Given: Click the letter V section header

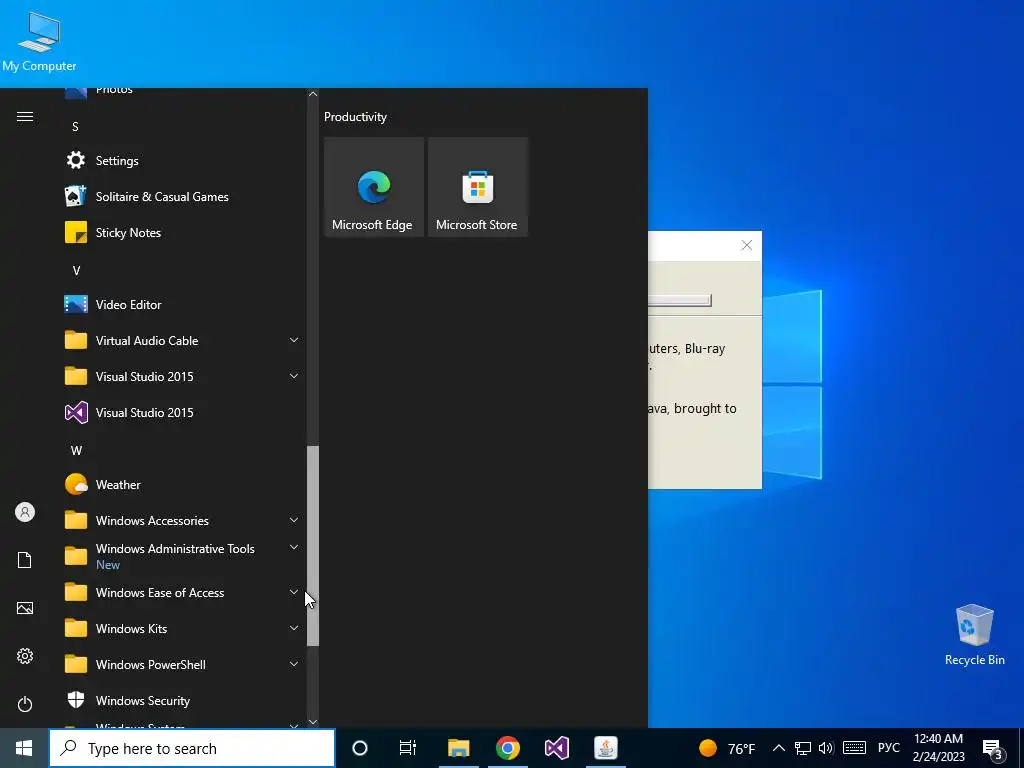Looking at the screenshot, I should click(x=76, y=270).
